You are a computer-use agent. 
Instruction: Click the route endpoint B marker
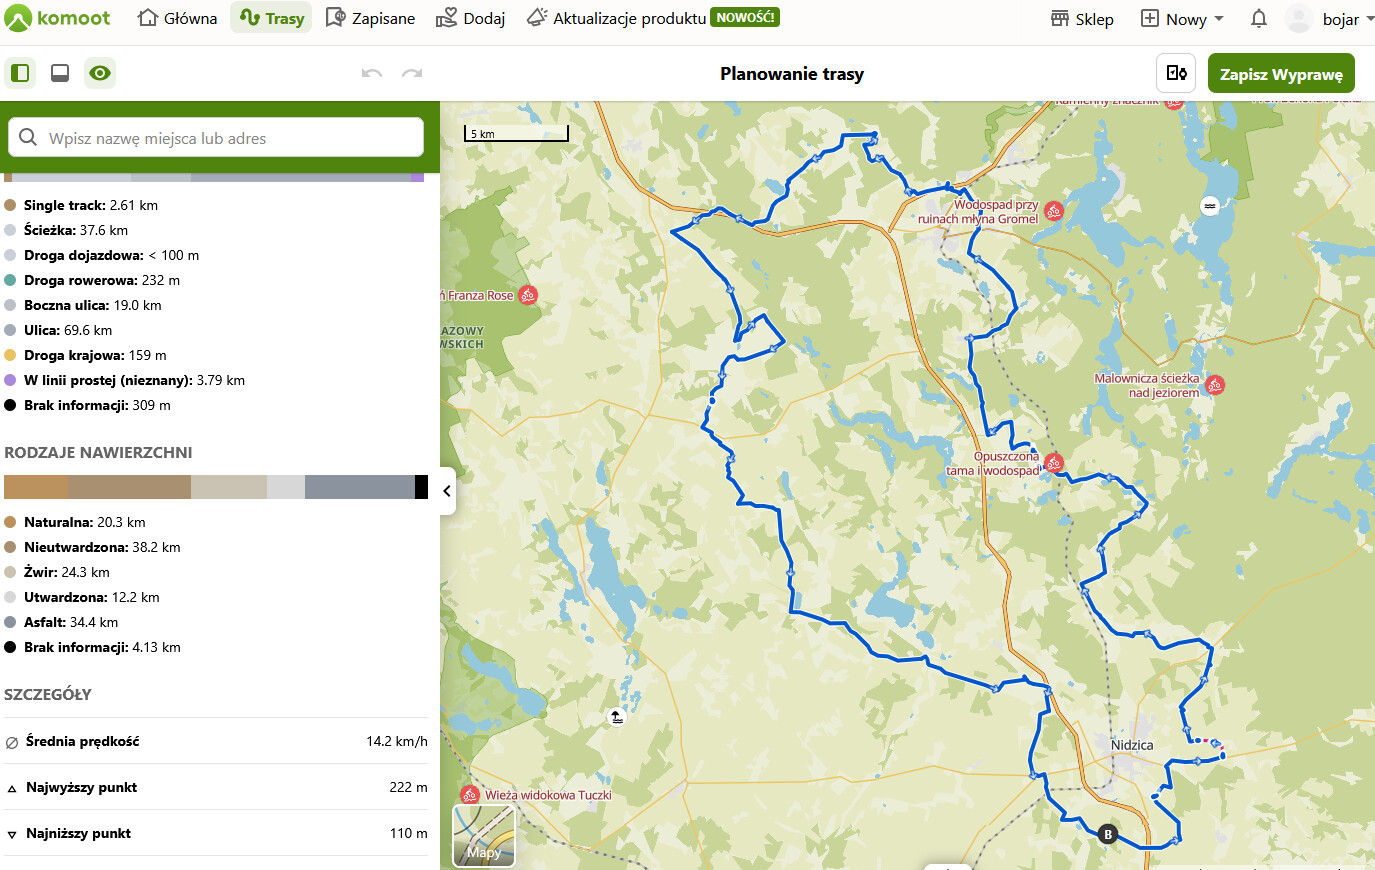click(x=1107, y=834)
